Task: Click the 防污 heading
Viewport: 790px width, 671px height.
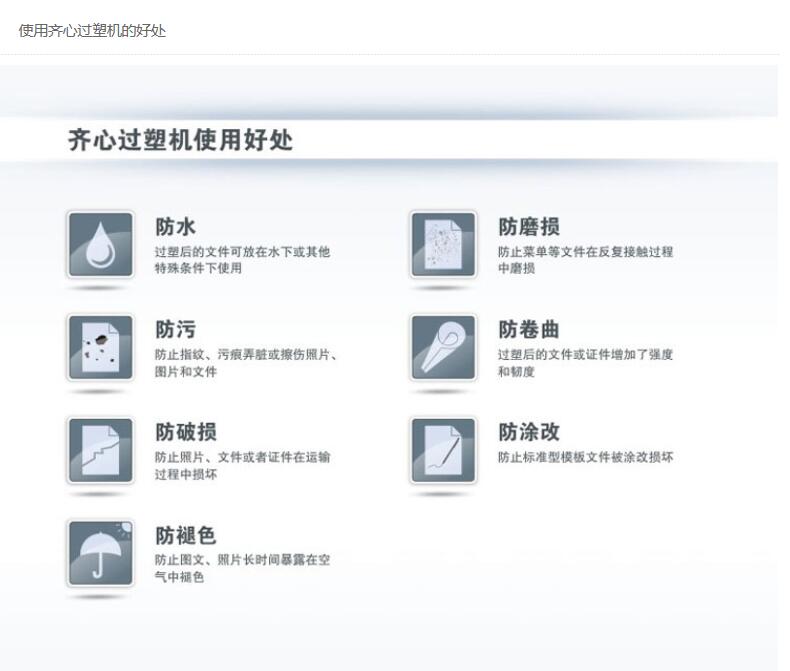Action: [x=175, y=329]
